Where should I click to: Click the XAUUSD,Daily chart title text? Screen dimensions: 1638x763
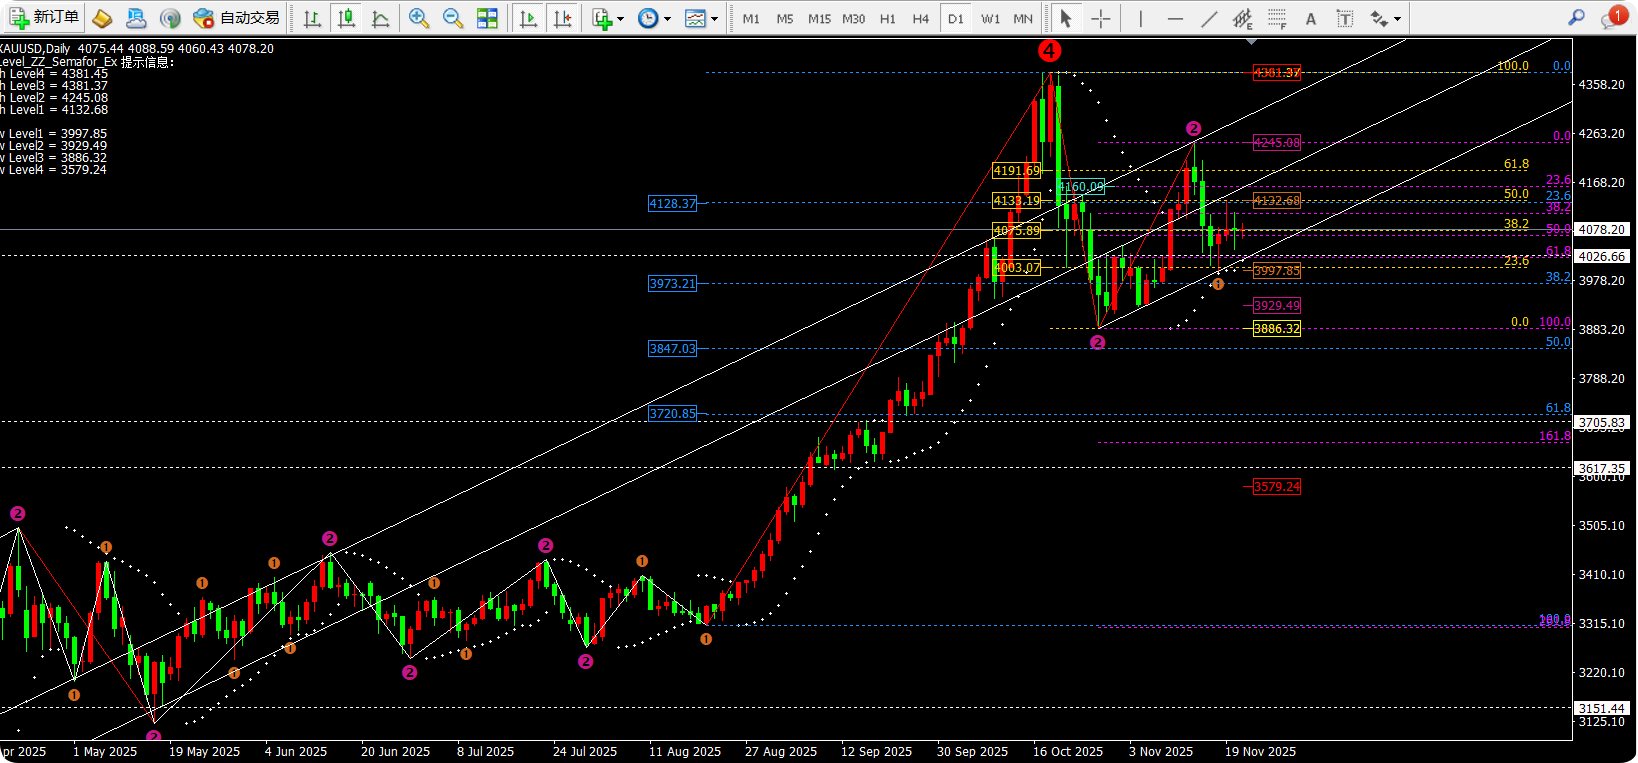click(x=35, y=48)
